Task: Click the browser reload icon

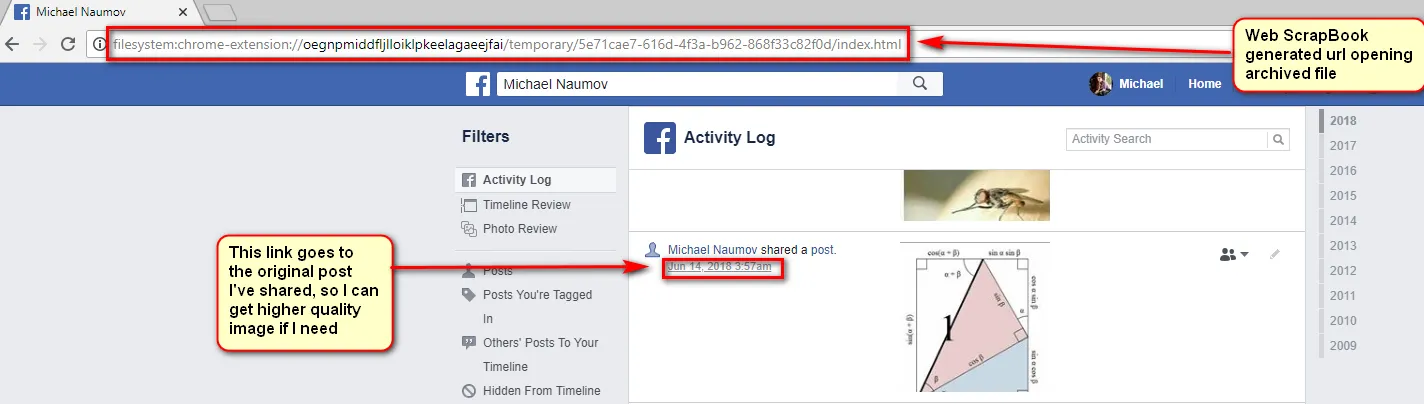Action: pyautogui.click(x=68, y=44)
